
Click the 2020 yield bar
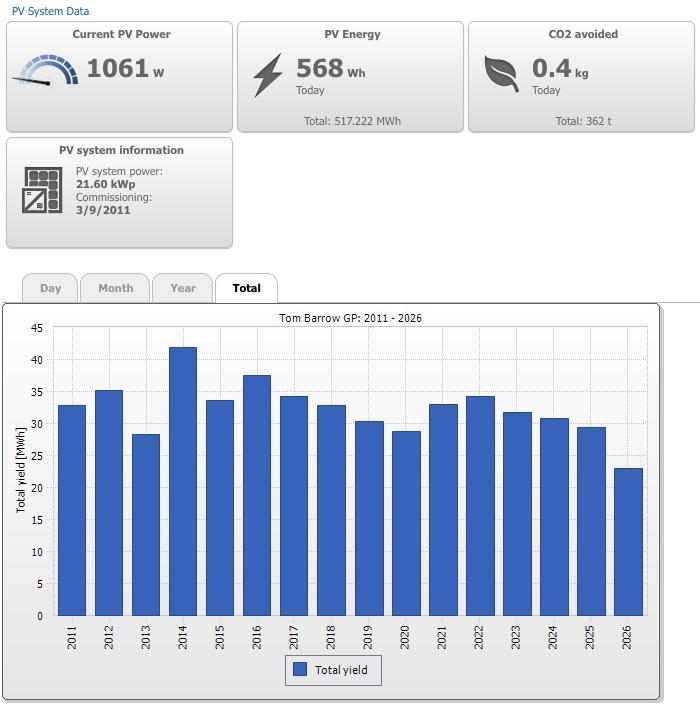(406, 523)
